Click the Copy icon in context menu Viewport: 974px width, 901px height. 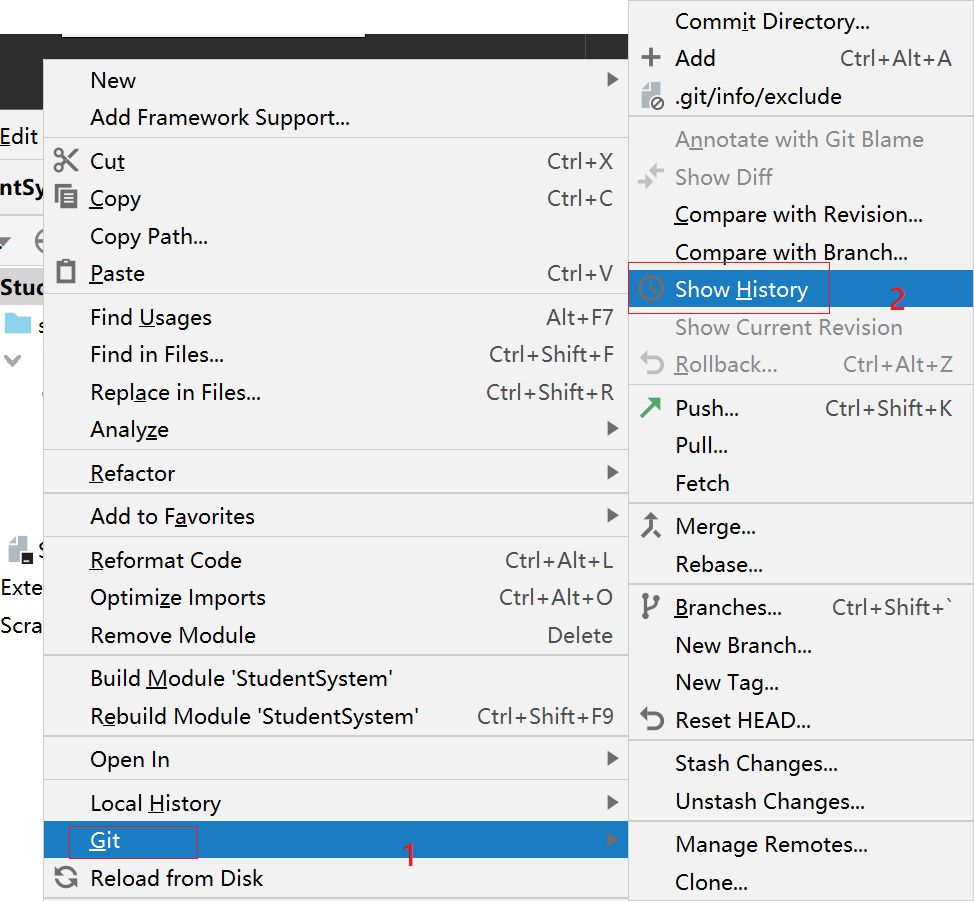(x=66, y=198)
